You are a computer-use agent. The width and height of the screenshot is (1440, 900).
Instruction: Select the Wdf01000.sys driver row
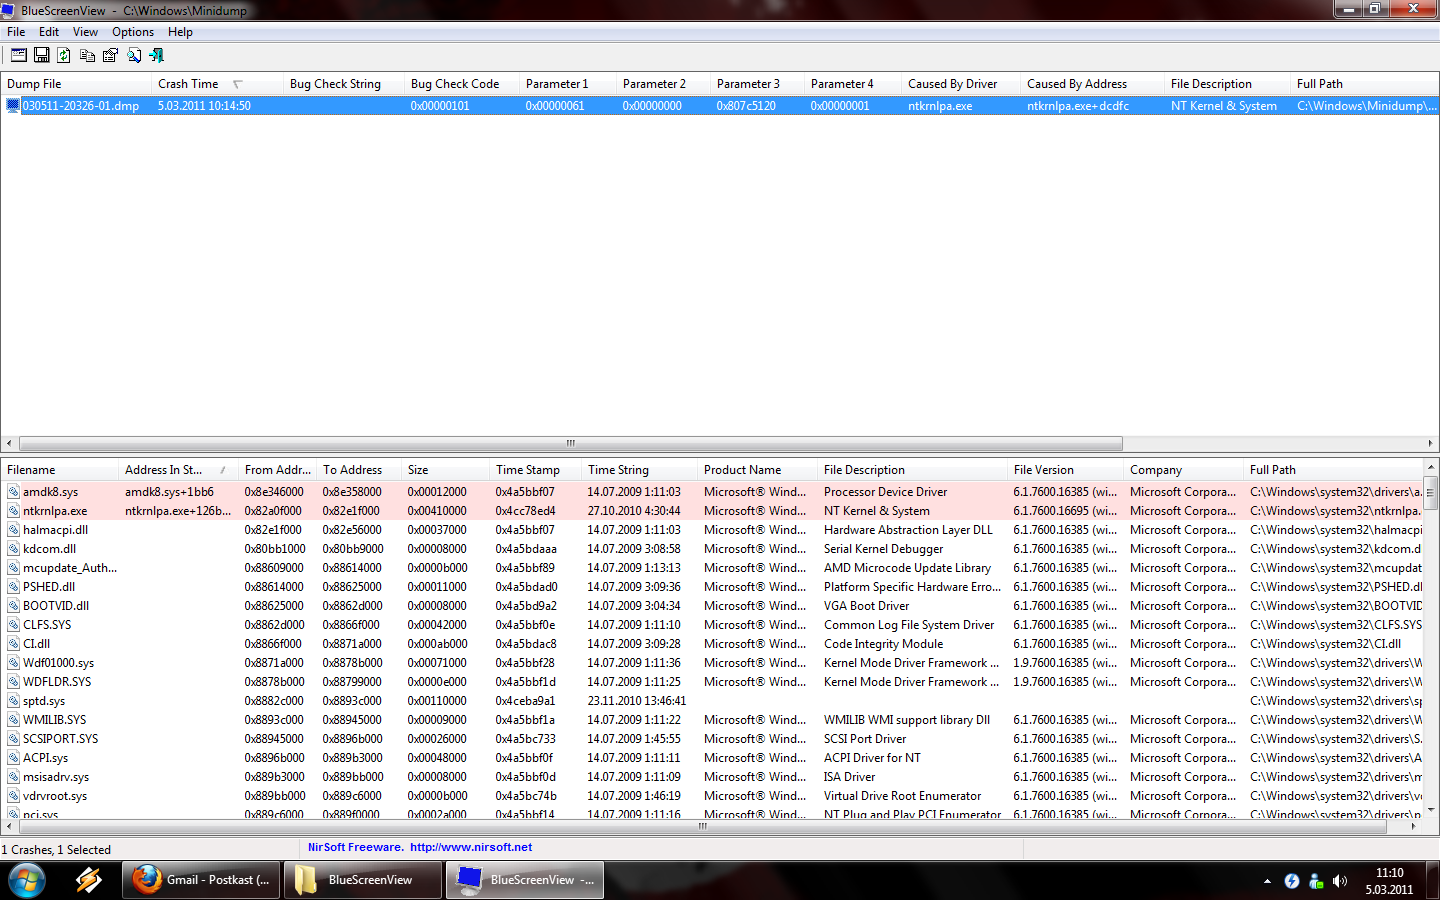(x=712, y=663)
